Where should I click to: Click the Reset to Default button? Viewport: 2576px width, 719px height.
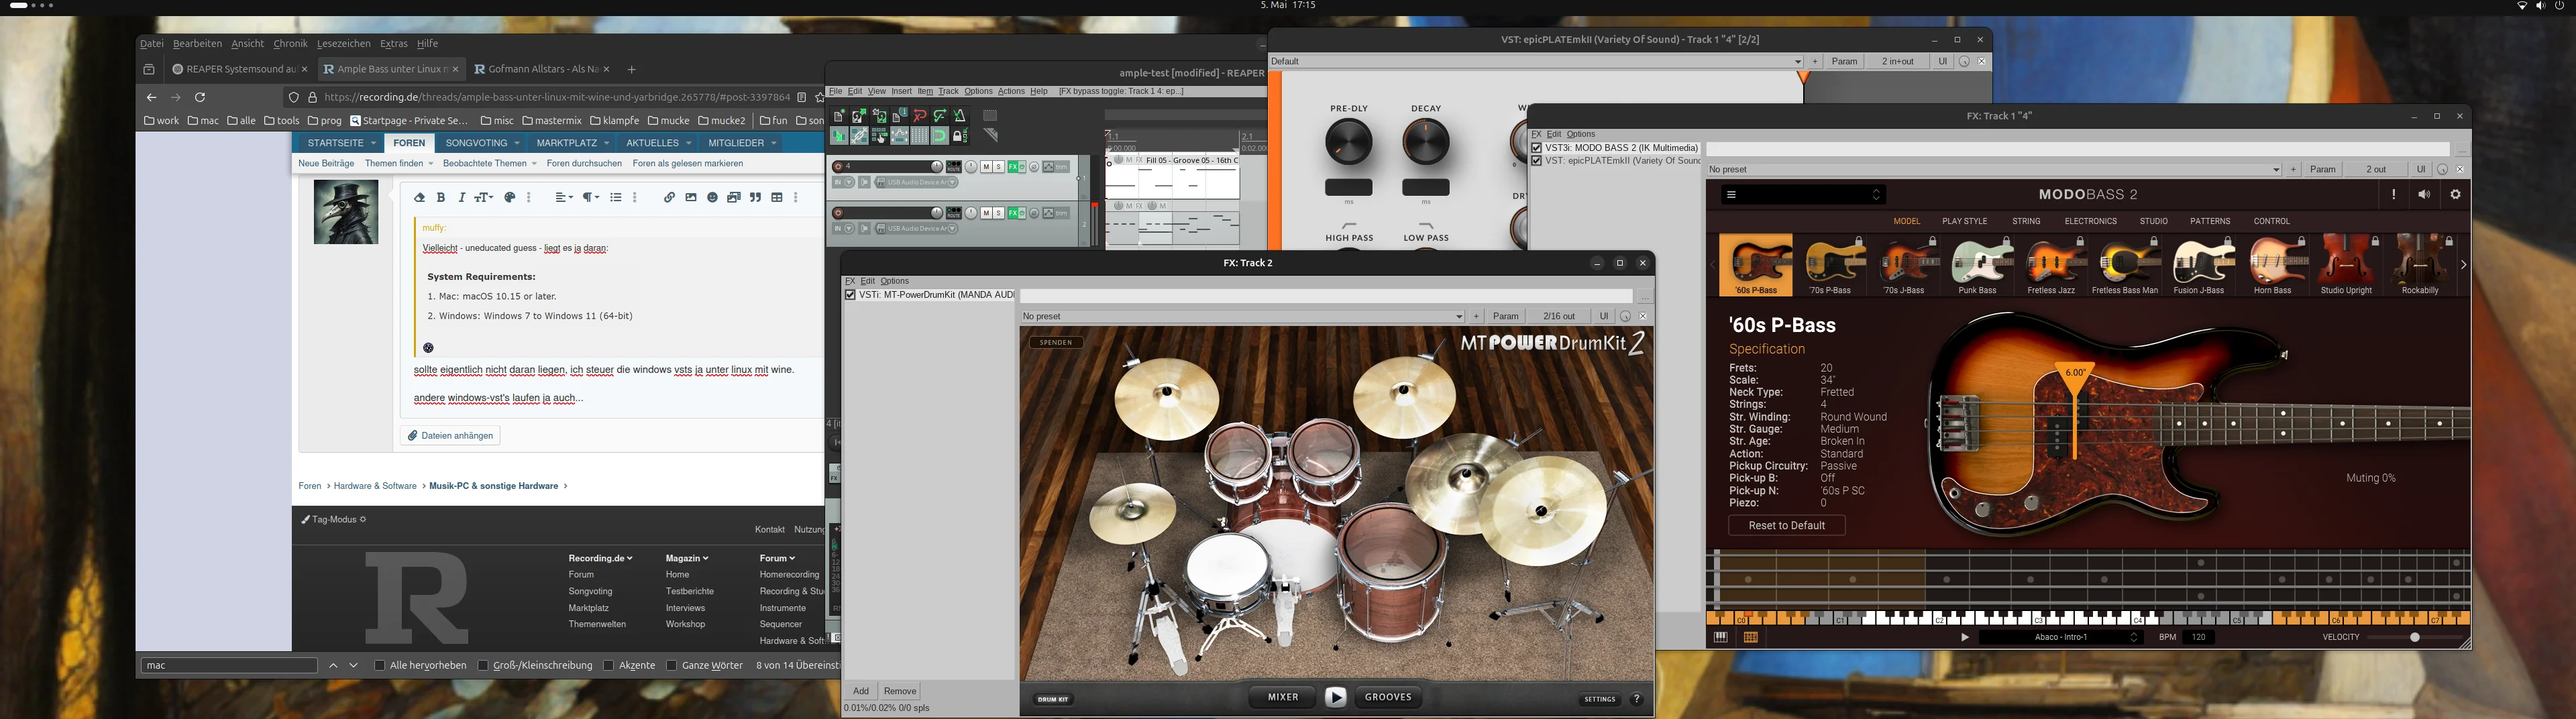[1787, 525]
